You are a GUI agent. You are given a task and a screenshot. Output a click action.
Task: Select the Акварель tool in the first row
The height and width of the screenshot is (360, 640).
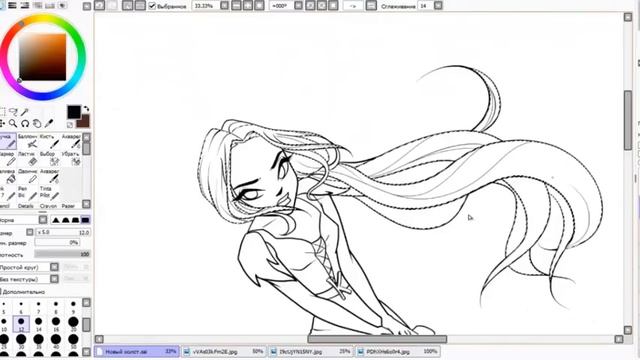[x=71, y=141]
